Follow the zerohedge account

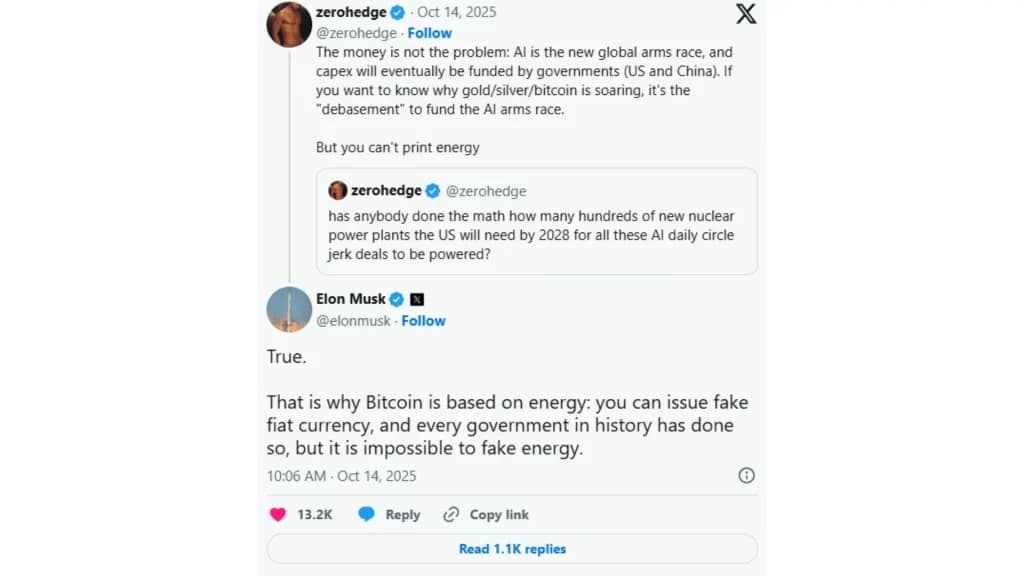click(429, 33)
